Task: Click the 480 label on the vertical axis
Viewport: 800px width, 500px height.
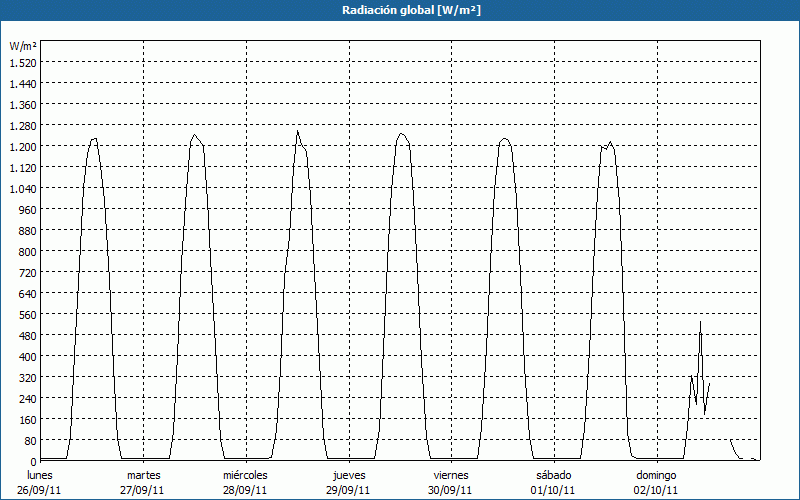Action: [x=26, y=336]
